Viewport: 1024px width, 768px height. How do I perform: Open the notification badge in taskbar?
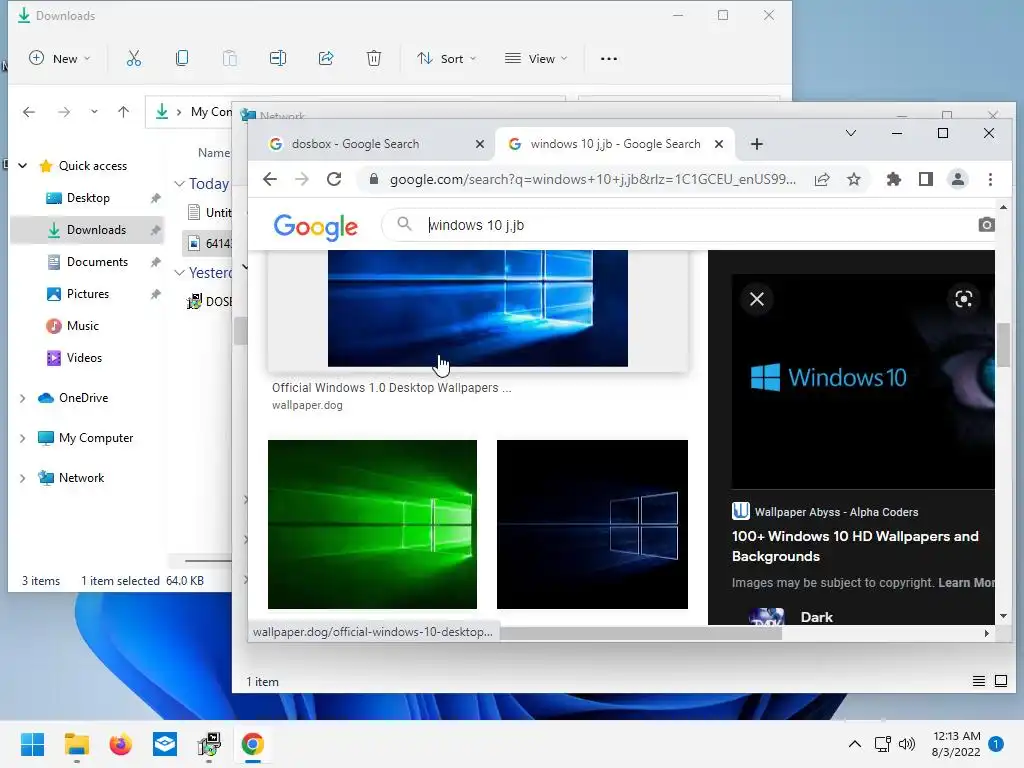tap(996, 744)
